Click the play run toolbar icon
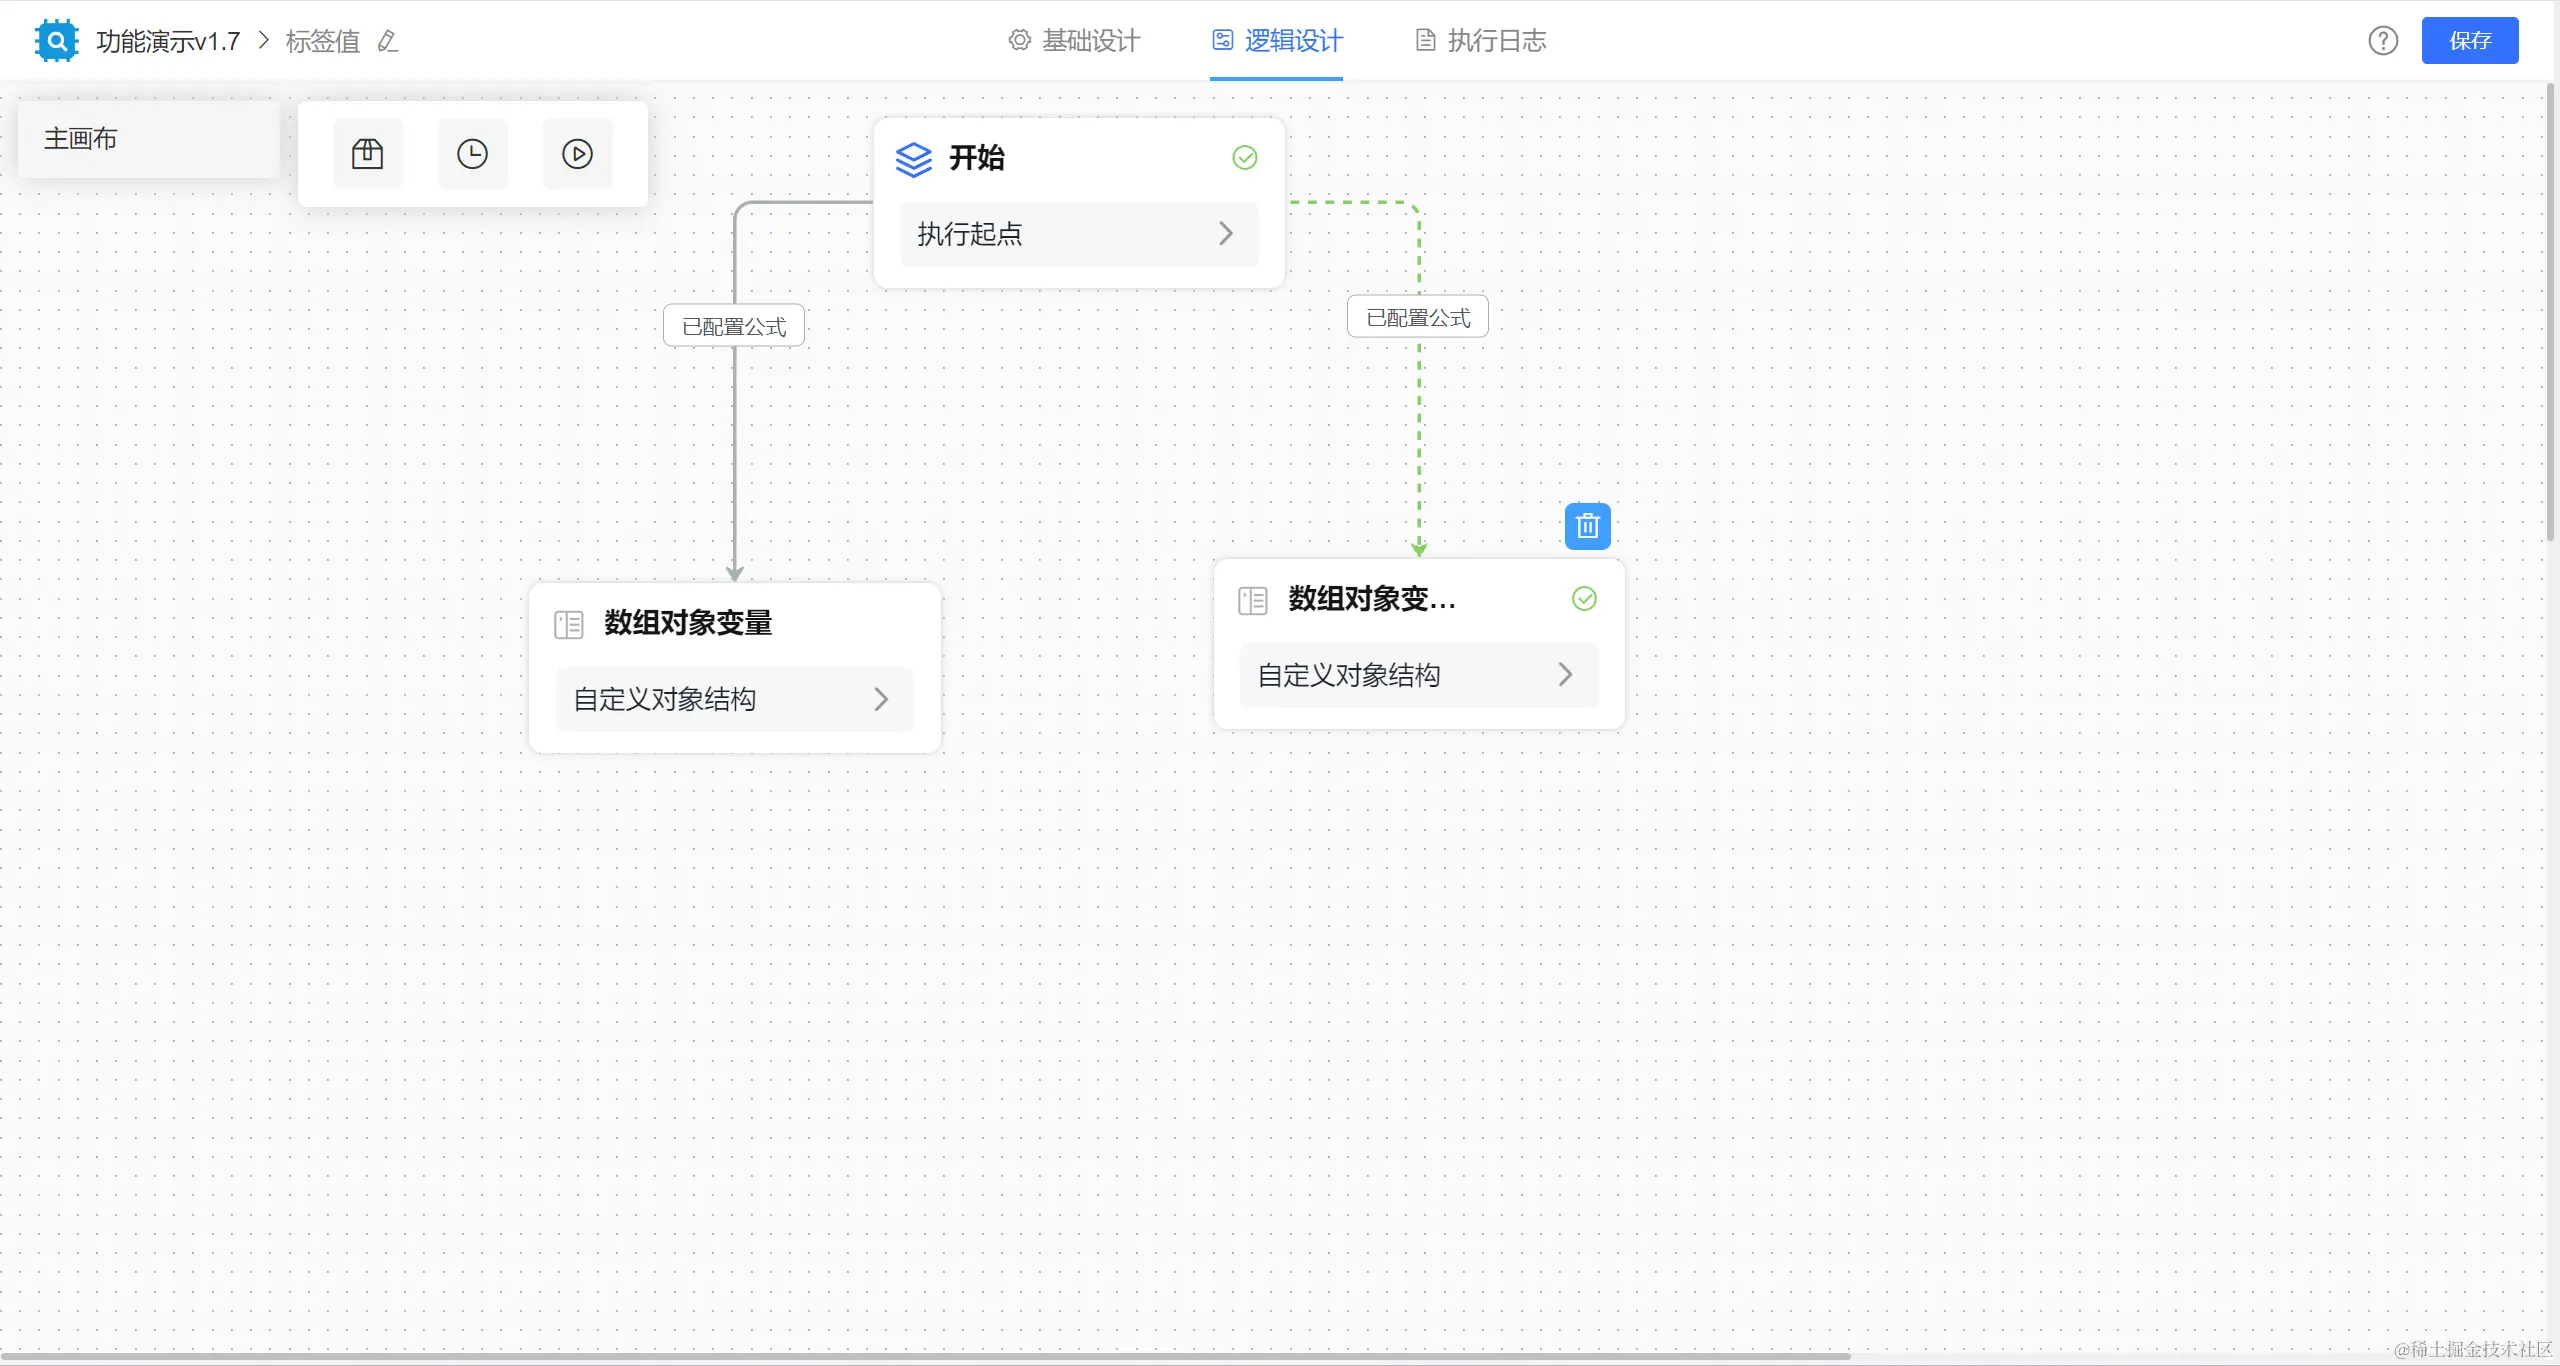The width and height of the screenshot is (2560, 1366). click(577, 154)
